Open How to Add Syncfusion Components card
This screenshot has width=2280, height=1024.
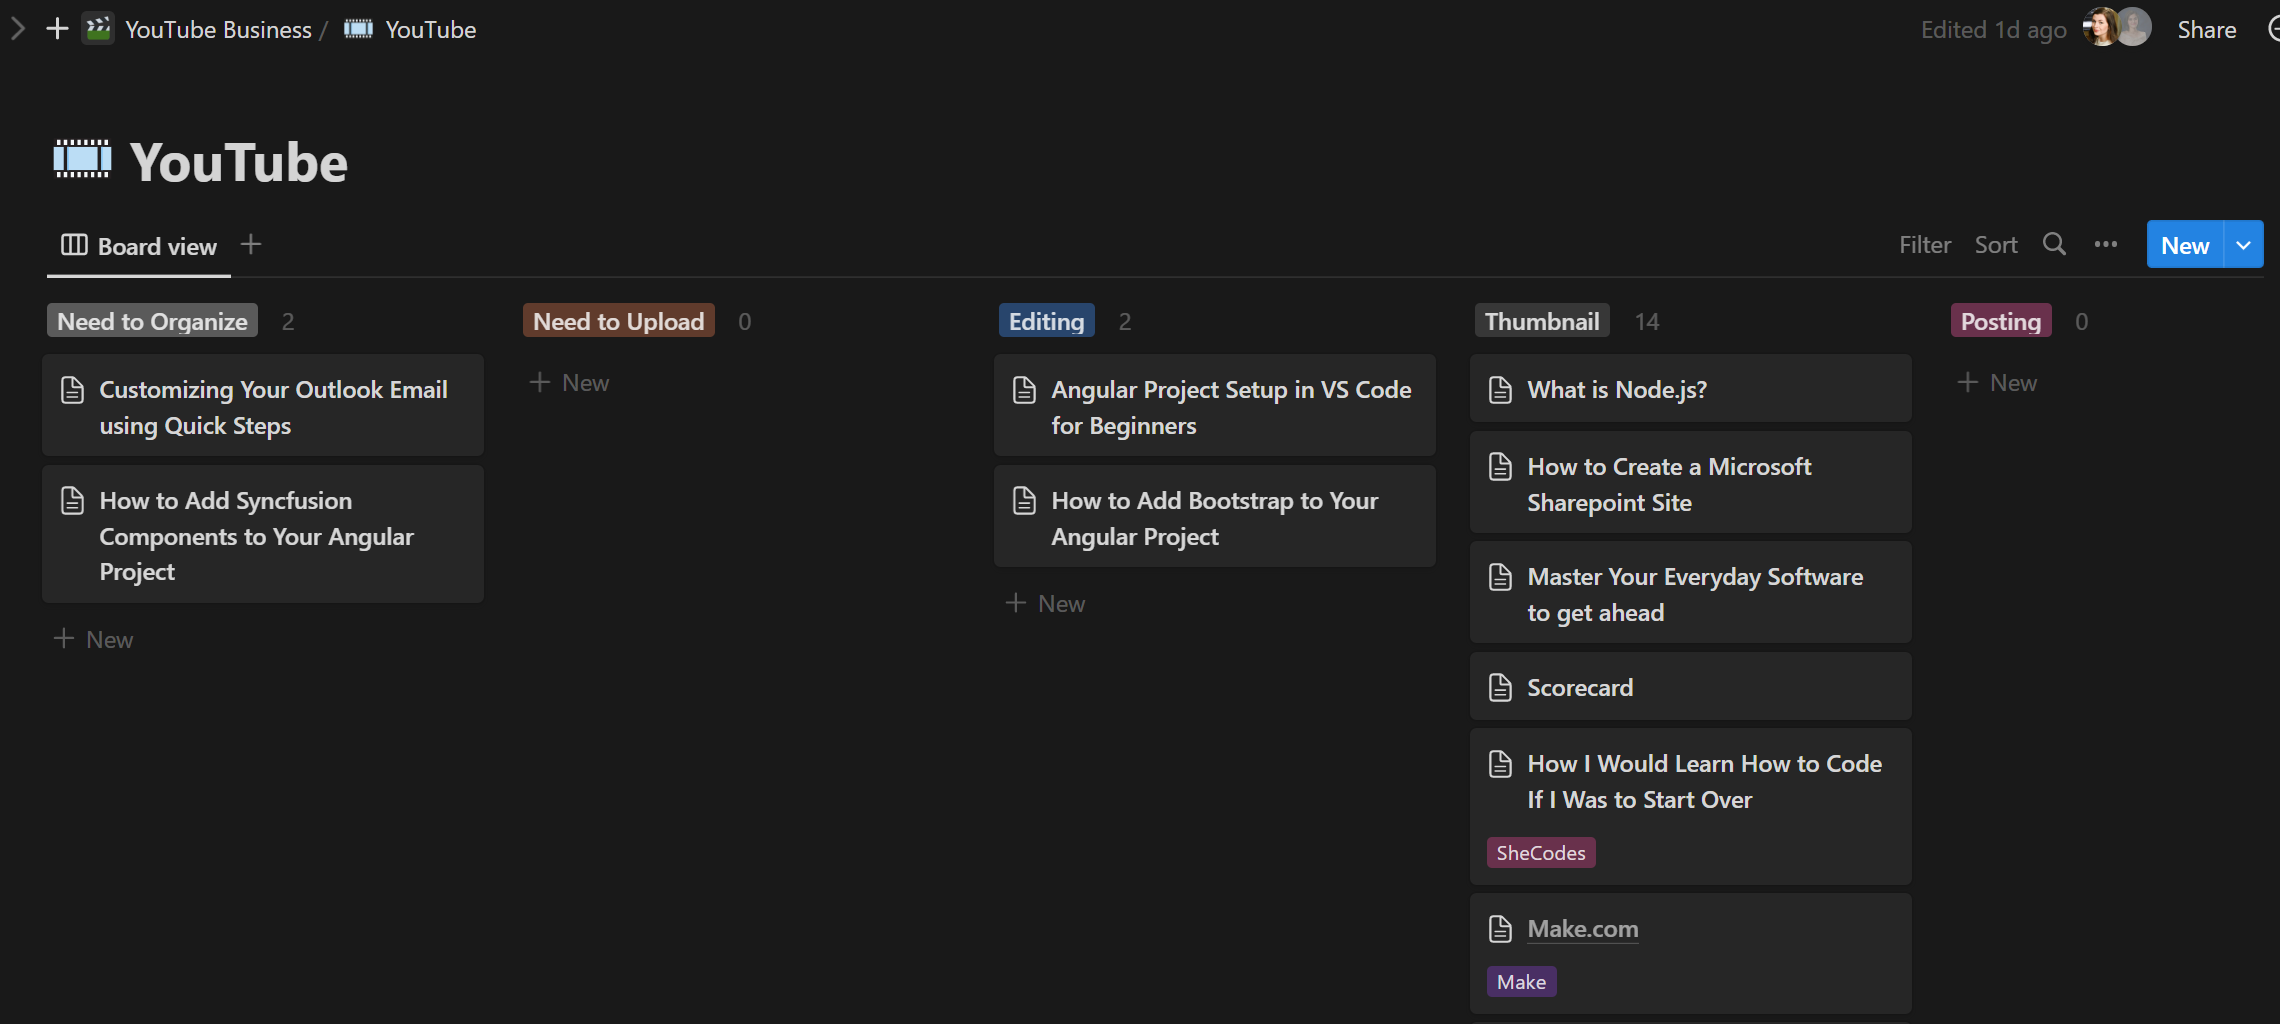[x=263, y=534]
